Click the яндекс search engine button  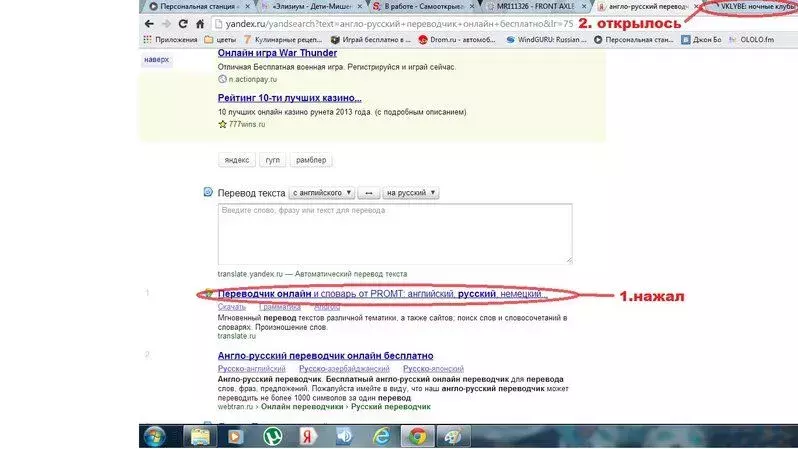click(x=237, y=160)
